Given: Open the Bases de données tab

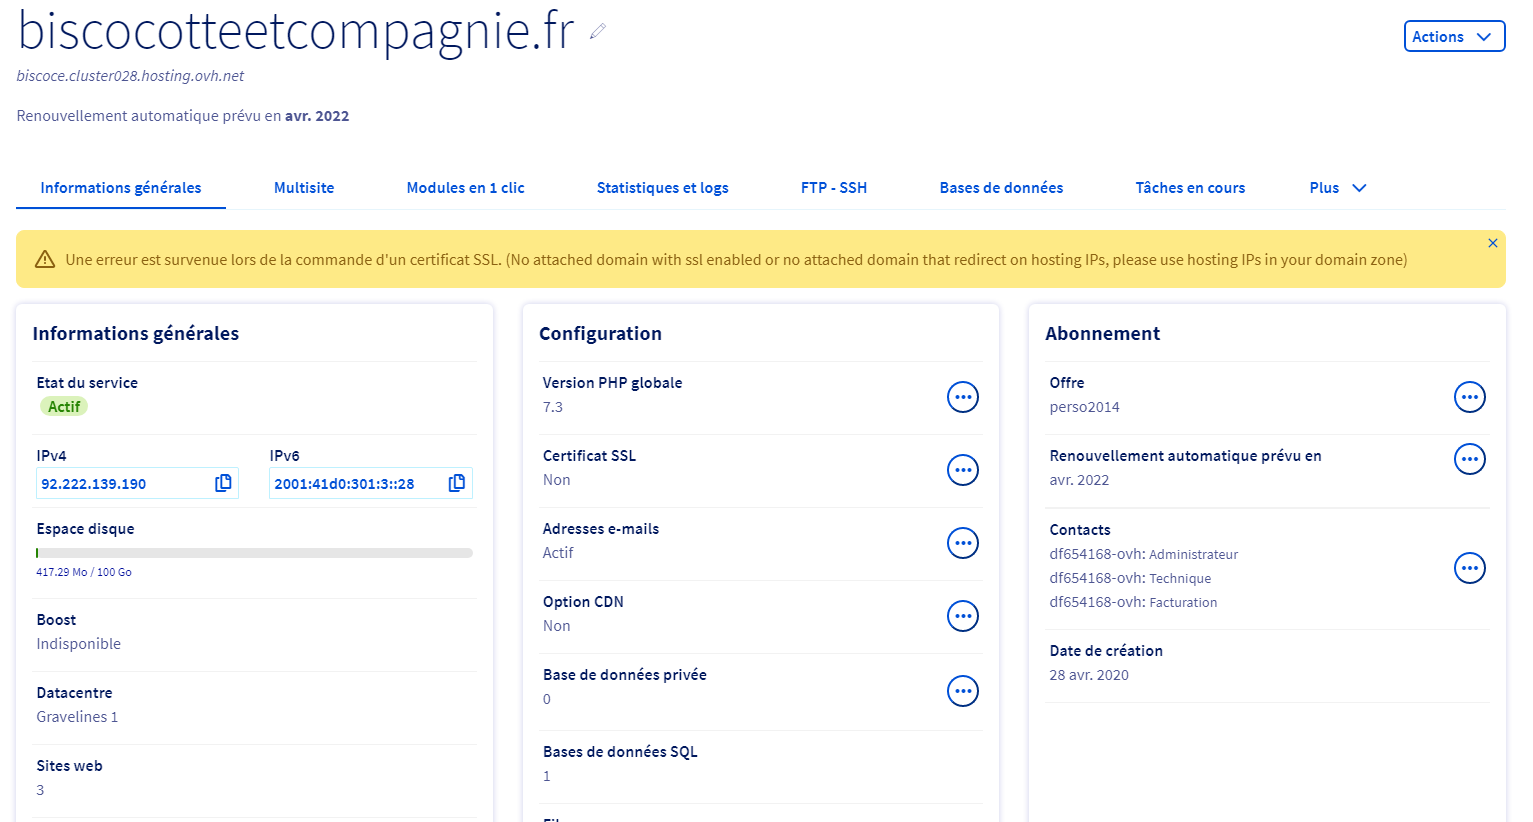Looking at the screenshot, I should (x=1001, y=188).
